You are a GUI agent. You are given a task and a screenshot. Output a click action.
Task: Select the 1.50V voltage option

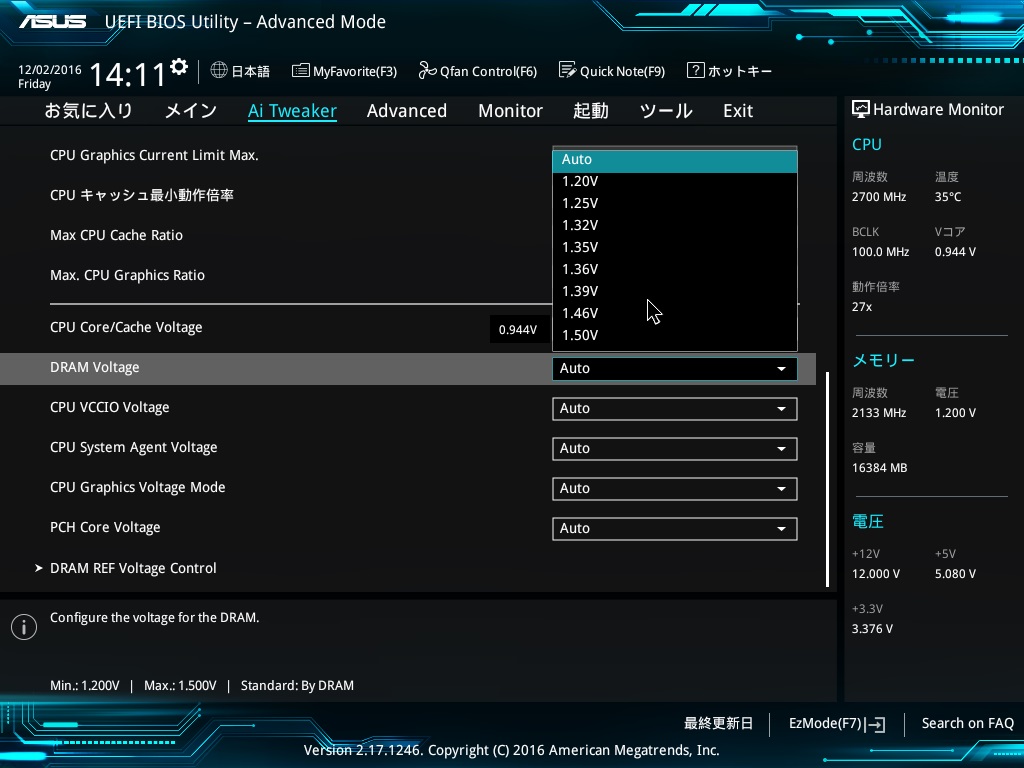[x=675, y=336]
